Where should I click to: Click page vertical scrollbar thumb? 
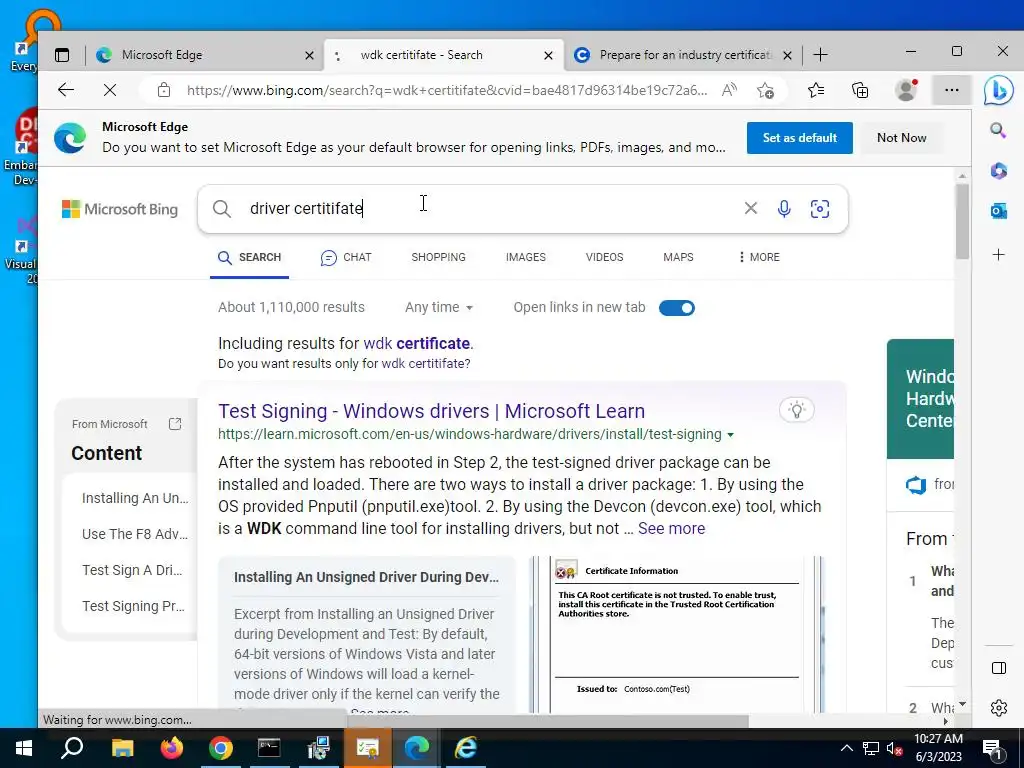pyautogui.click(x=962, y=221)
